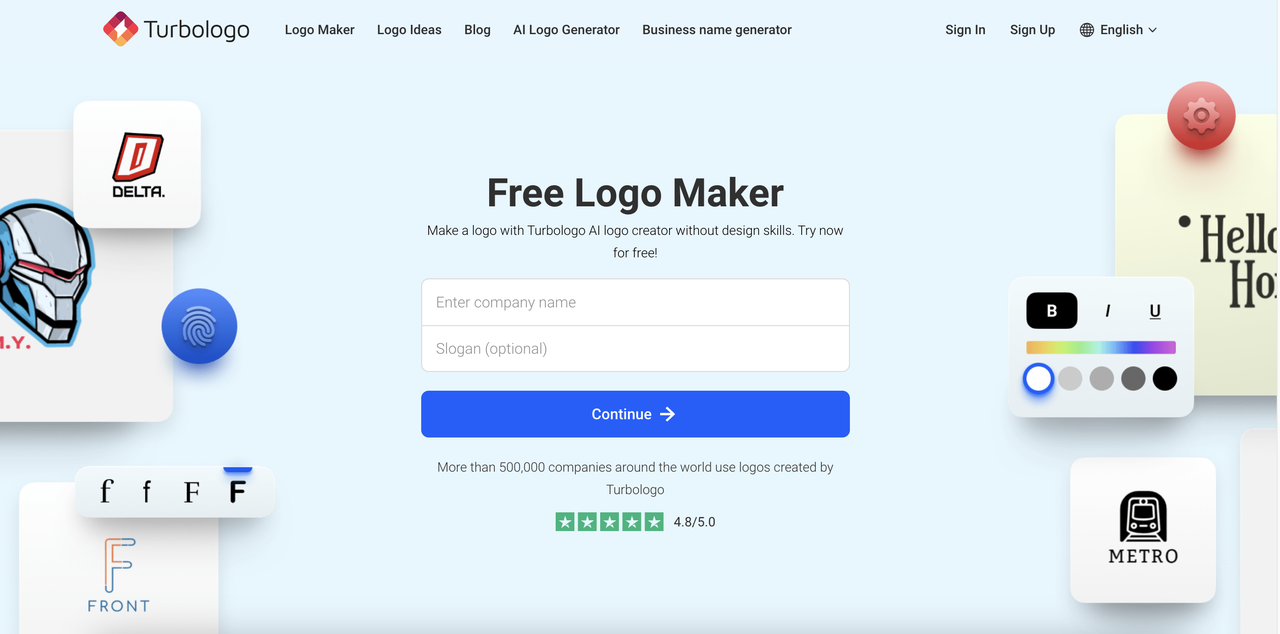Click the Delta logo card
1280x634 pixels.
pyautogui.click(x=138, y=165)
